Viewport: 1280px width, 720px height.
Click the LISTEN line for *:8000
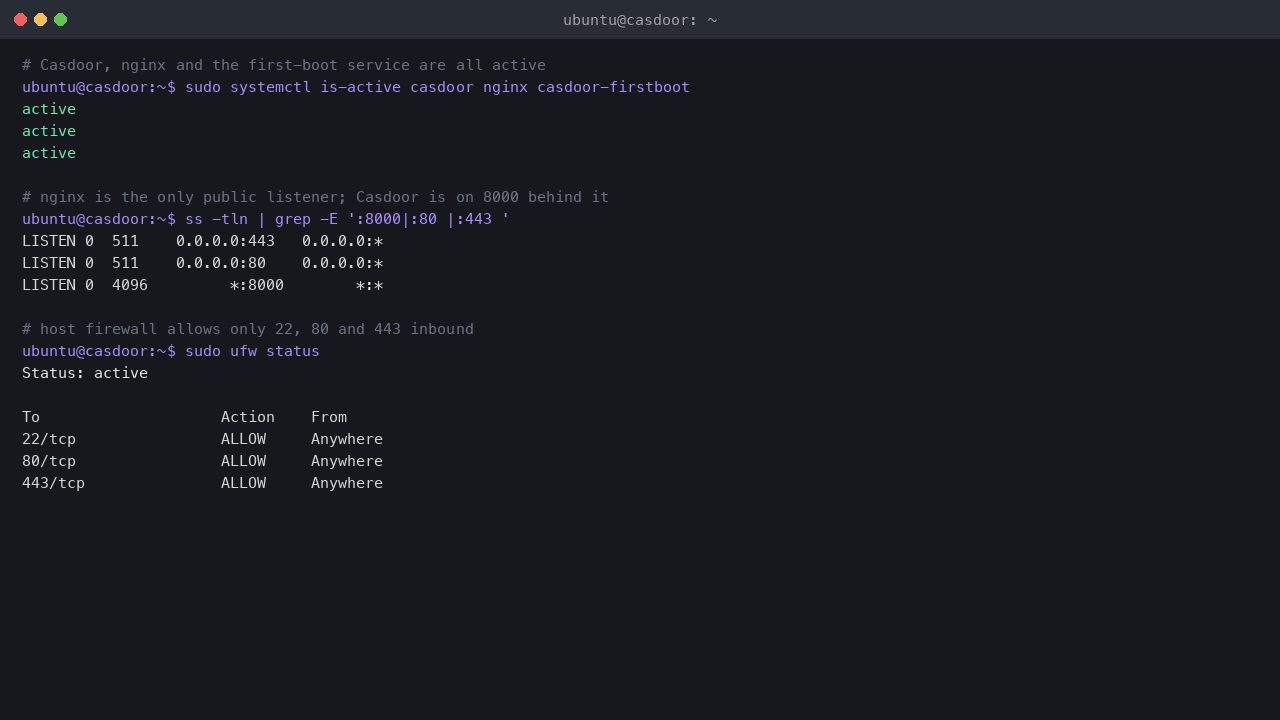203,285
